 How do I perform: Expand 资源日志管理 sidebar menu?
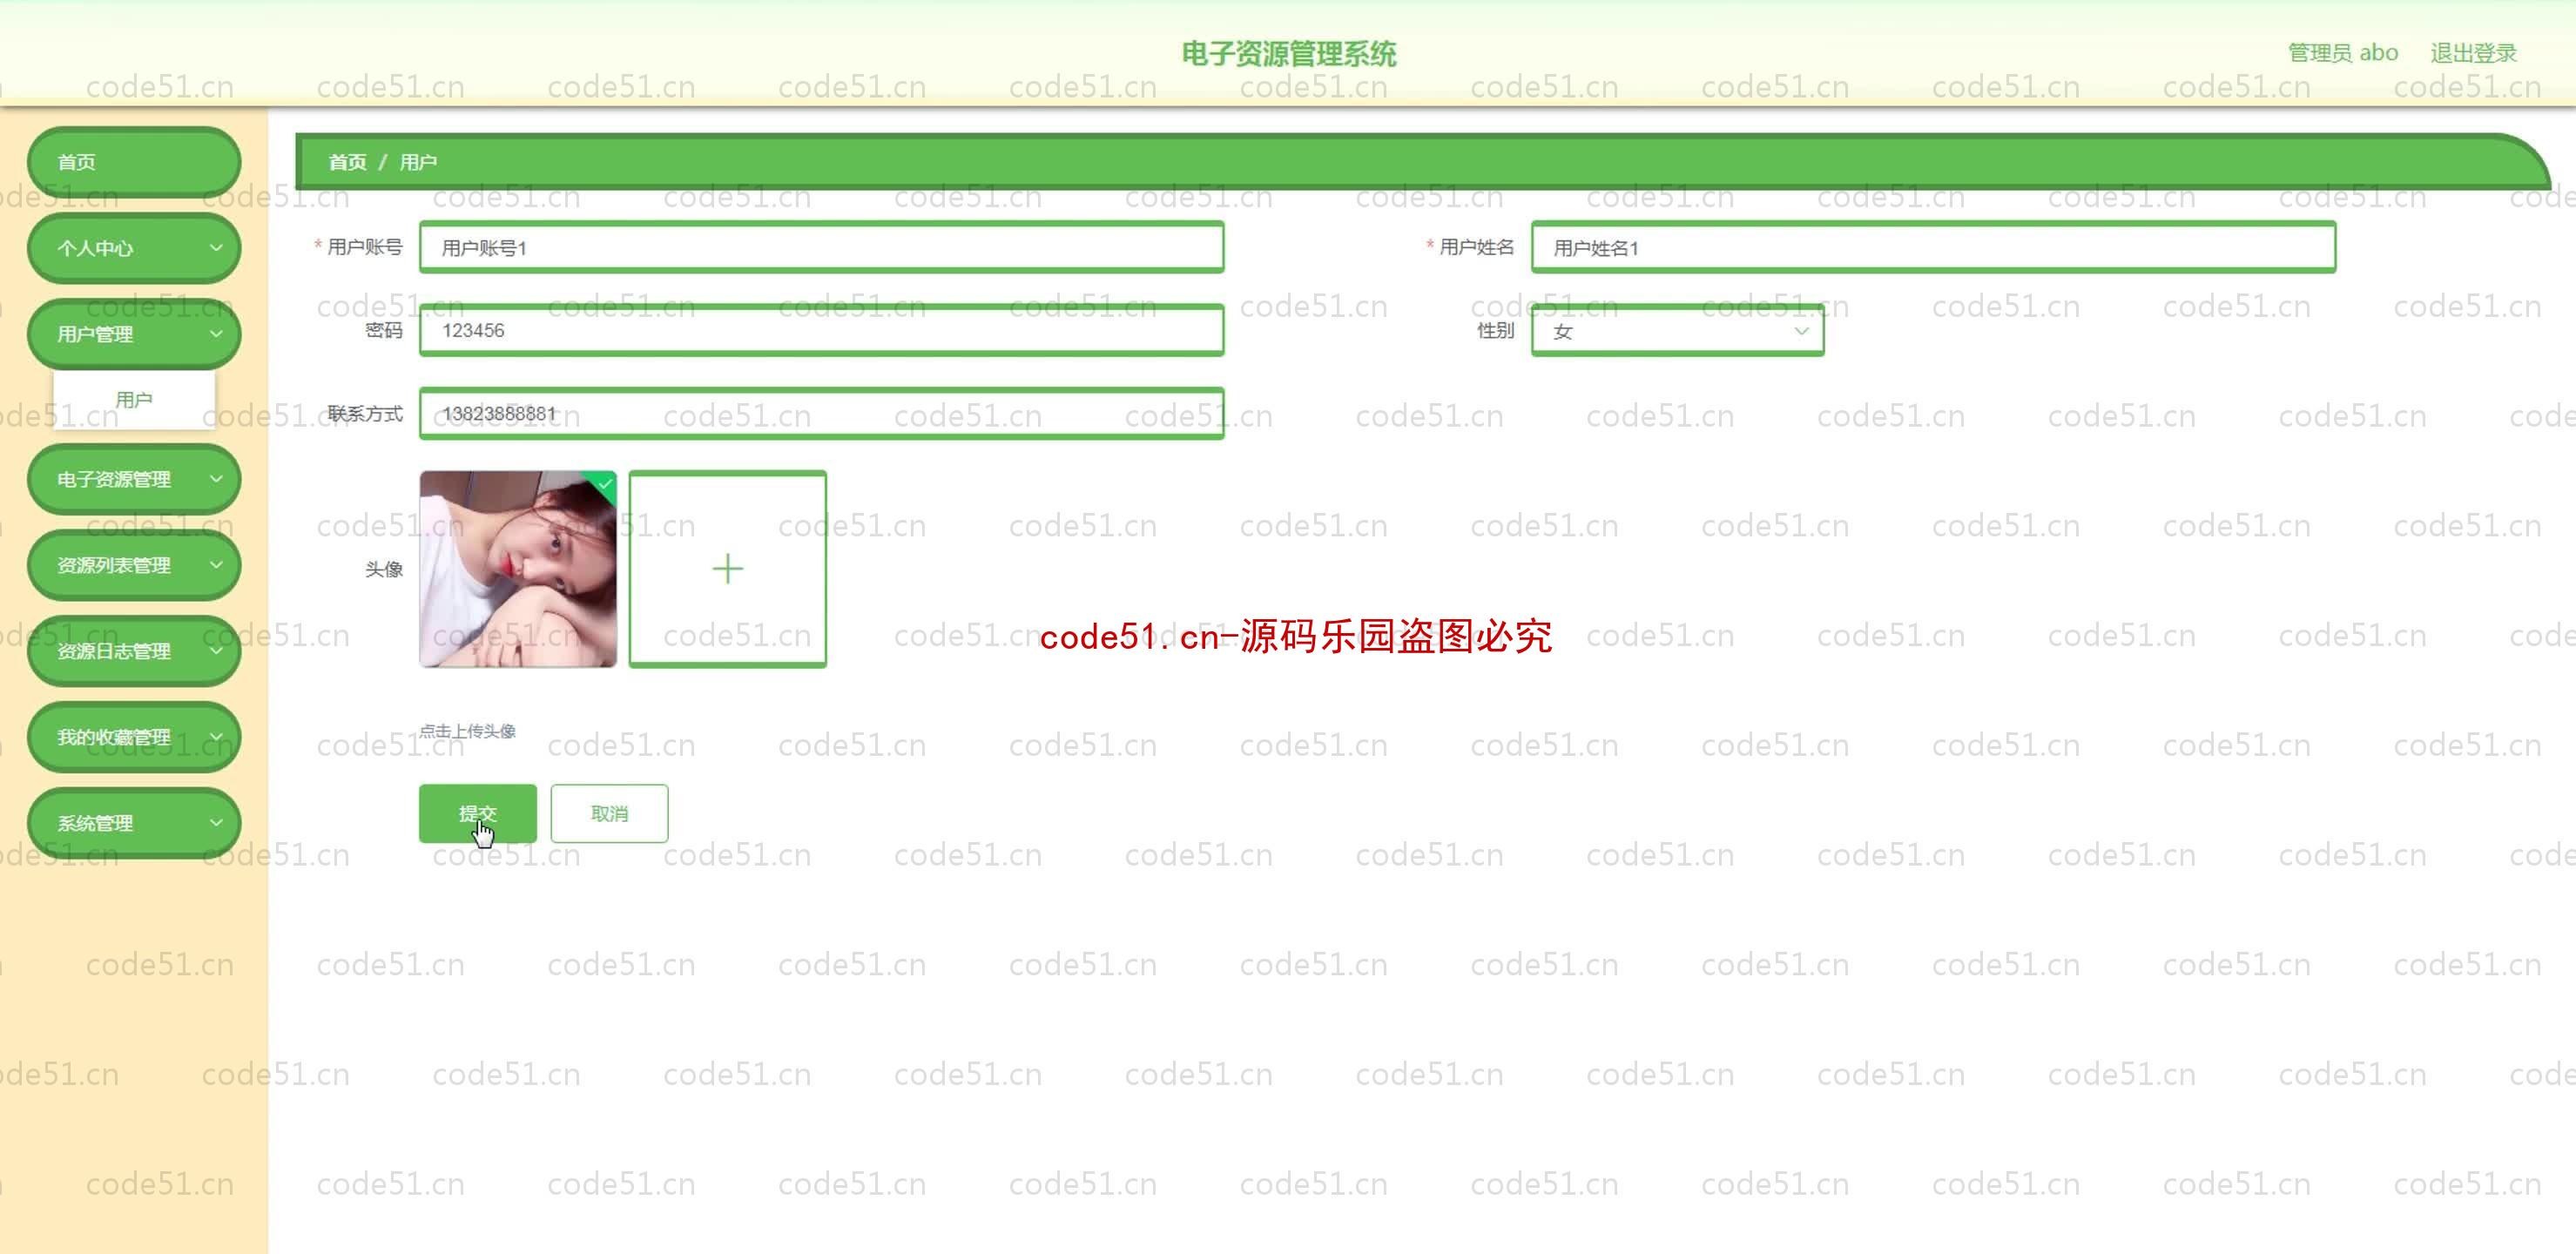[x=133, y=651]
